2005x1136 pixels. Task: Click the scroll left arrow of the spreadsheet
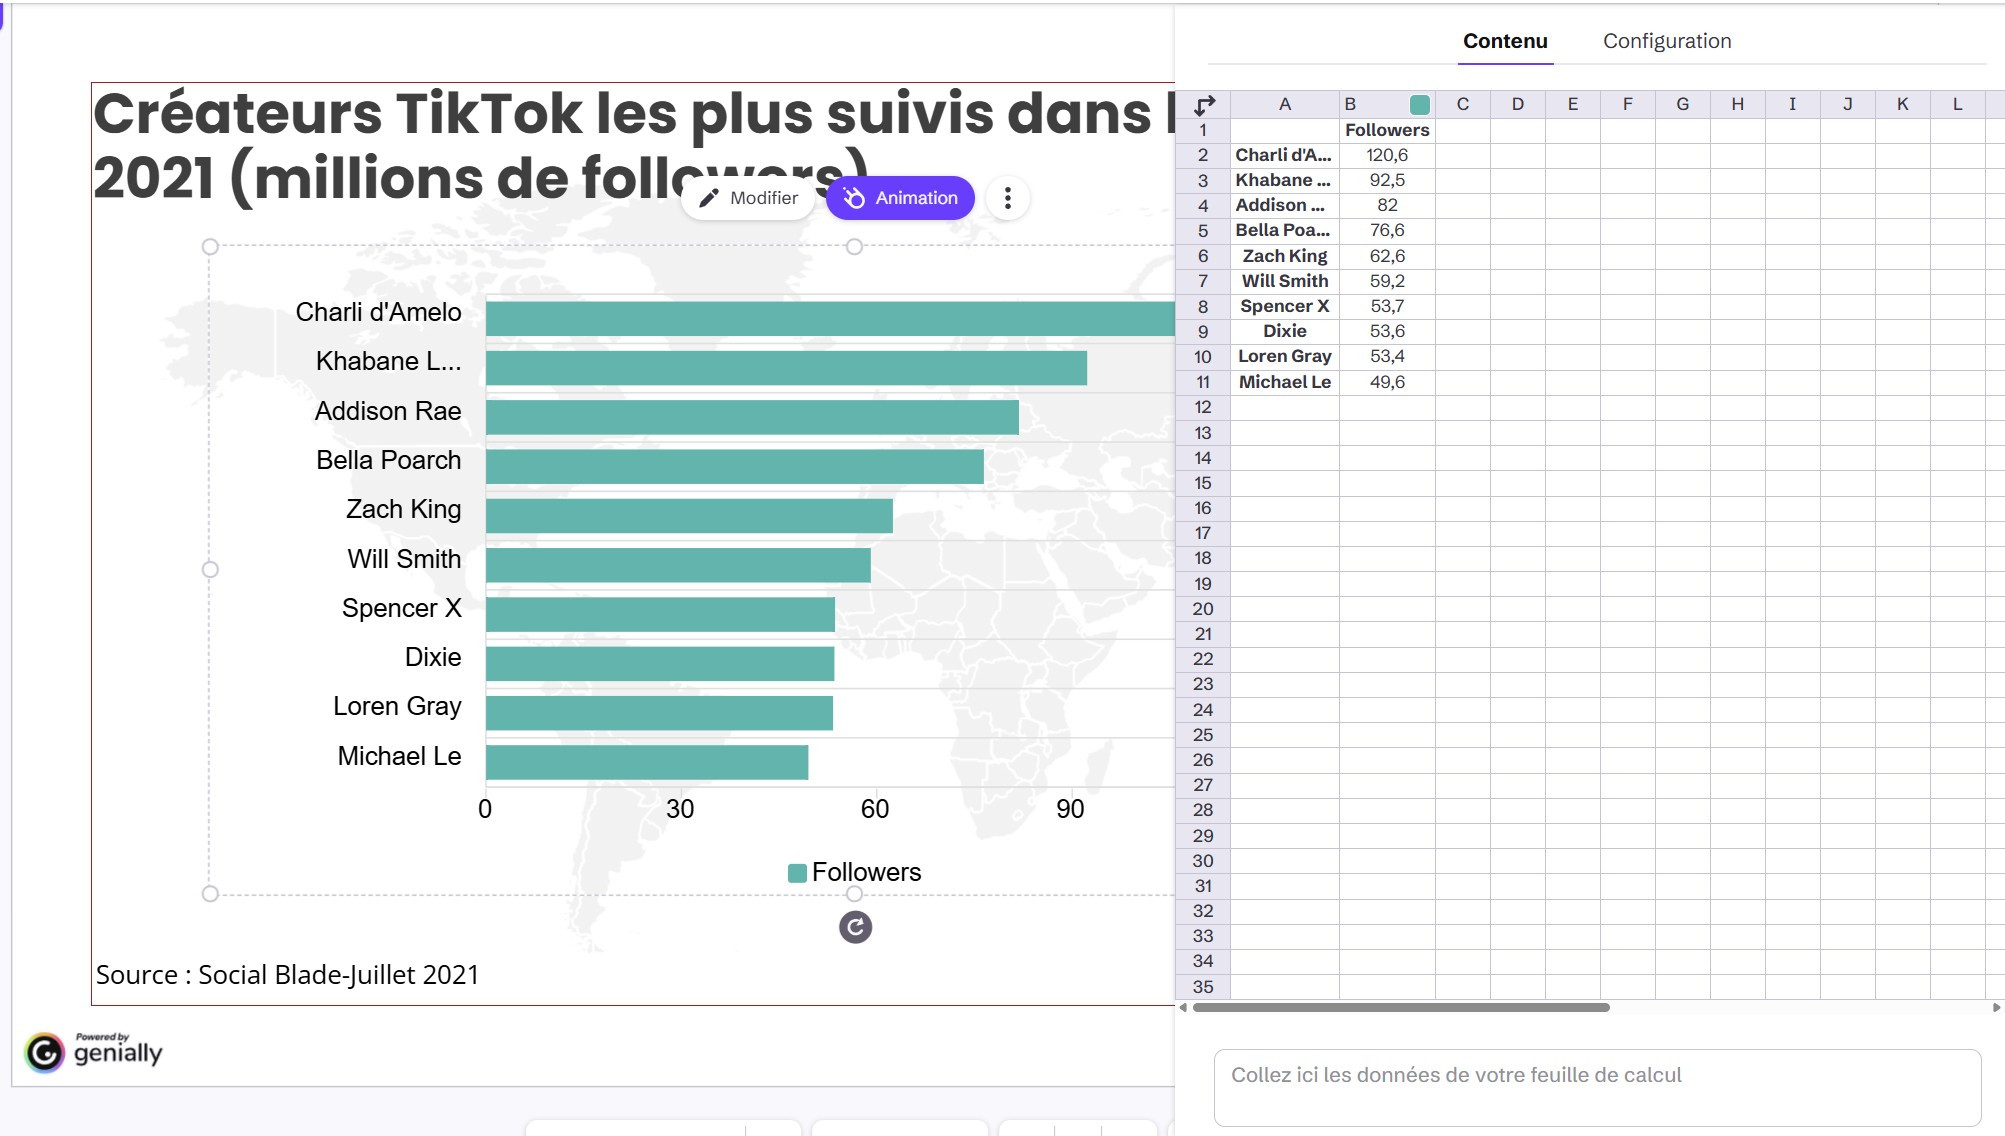pyautogui.click(x=1183, y=1008)
